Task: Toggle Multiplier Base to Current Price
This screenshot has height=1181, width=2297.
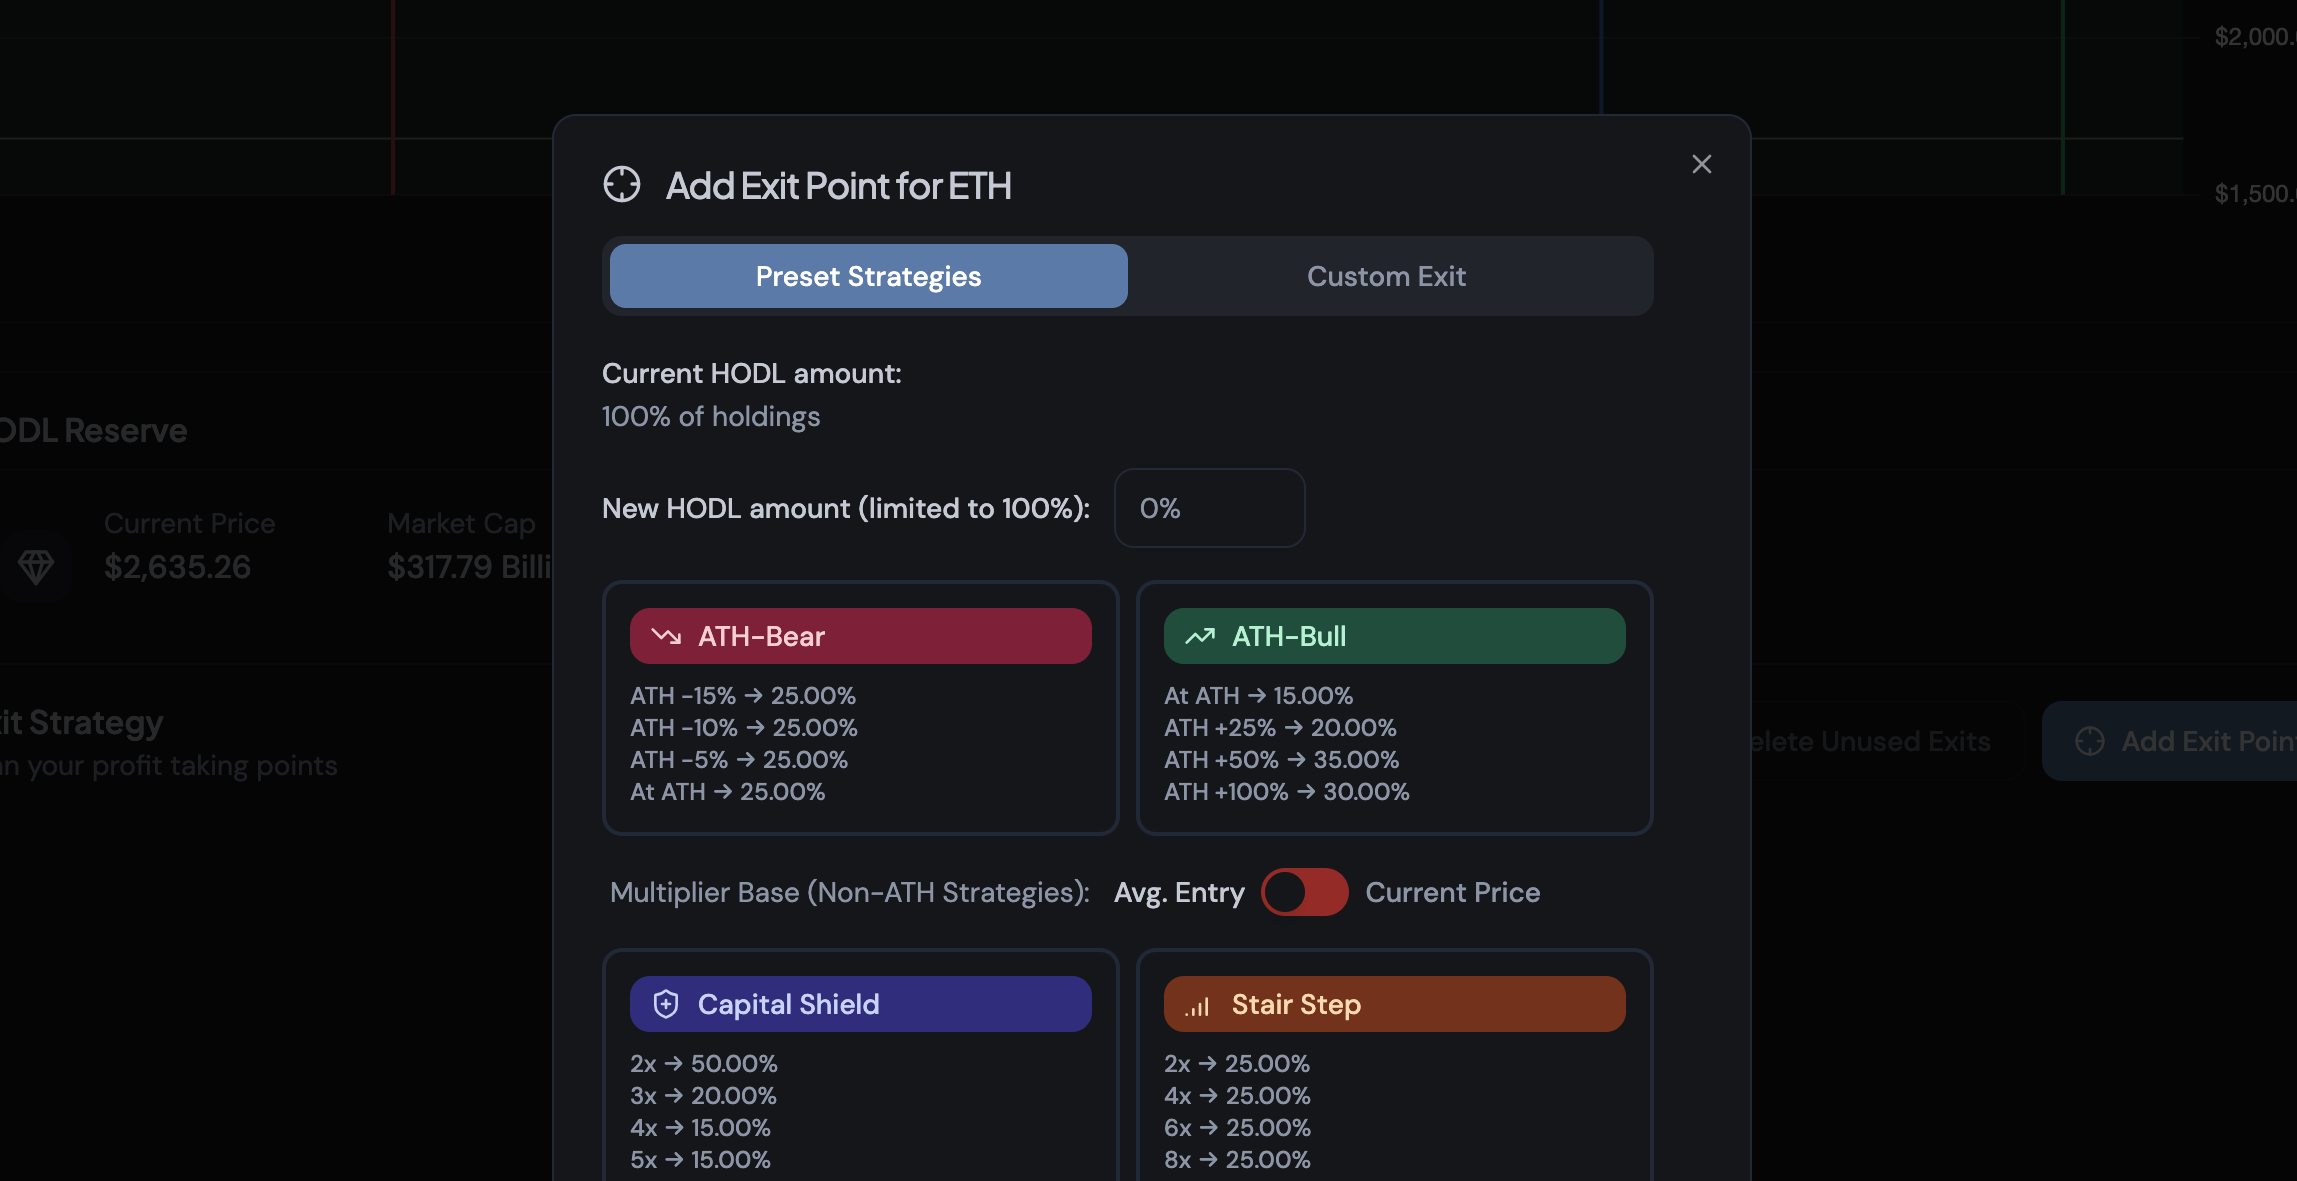Action: (x=1304, y=892)
